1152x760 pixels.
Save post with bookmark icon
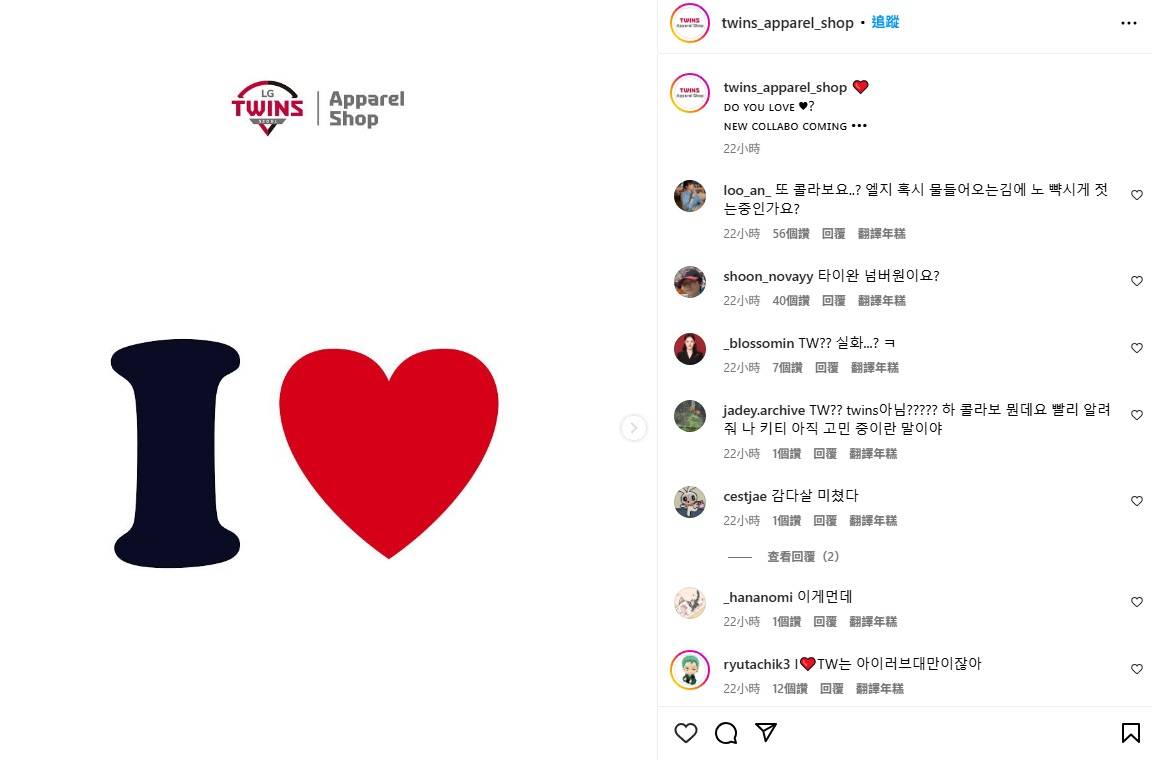(1130, 733)
